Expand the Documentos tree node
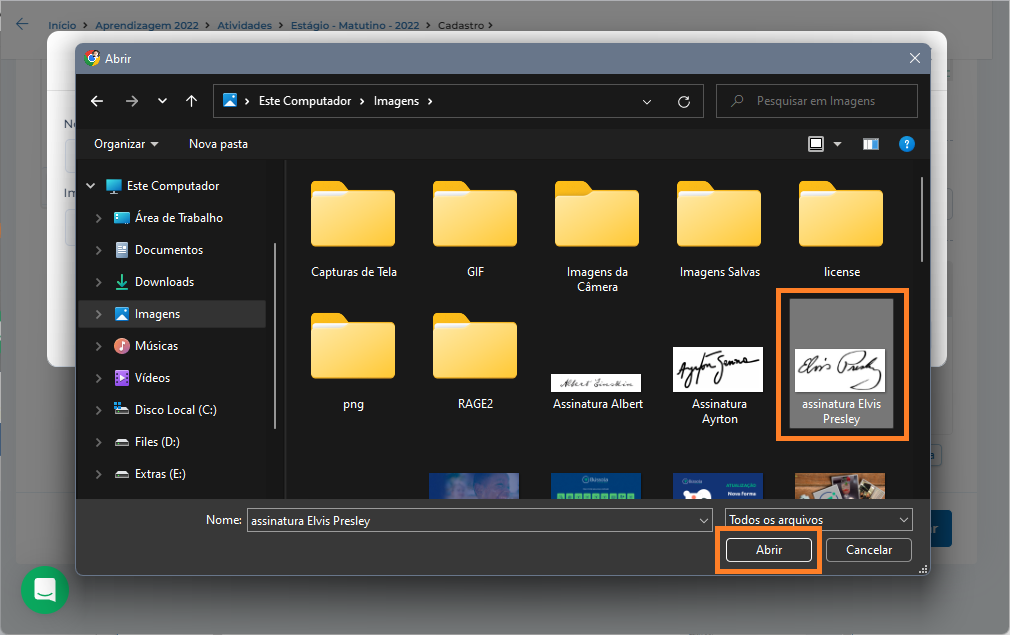The width and height of the screenshot is (1010, 635). pos(99,250)
